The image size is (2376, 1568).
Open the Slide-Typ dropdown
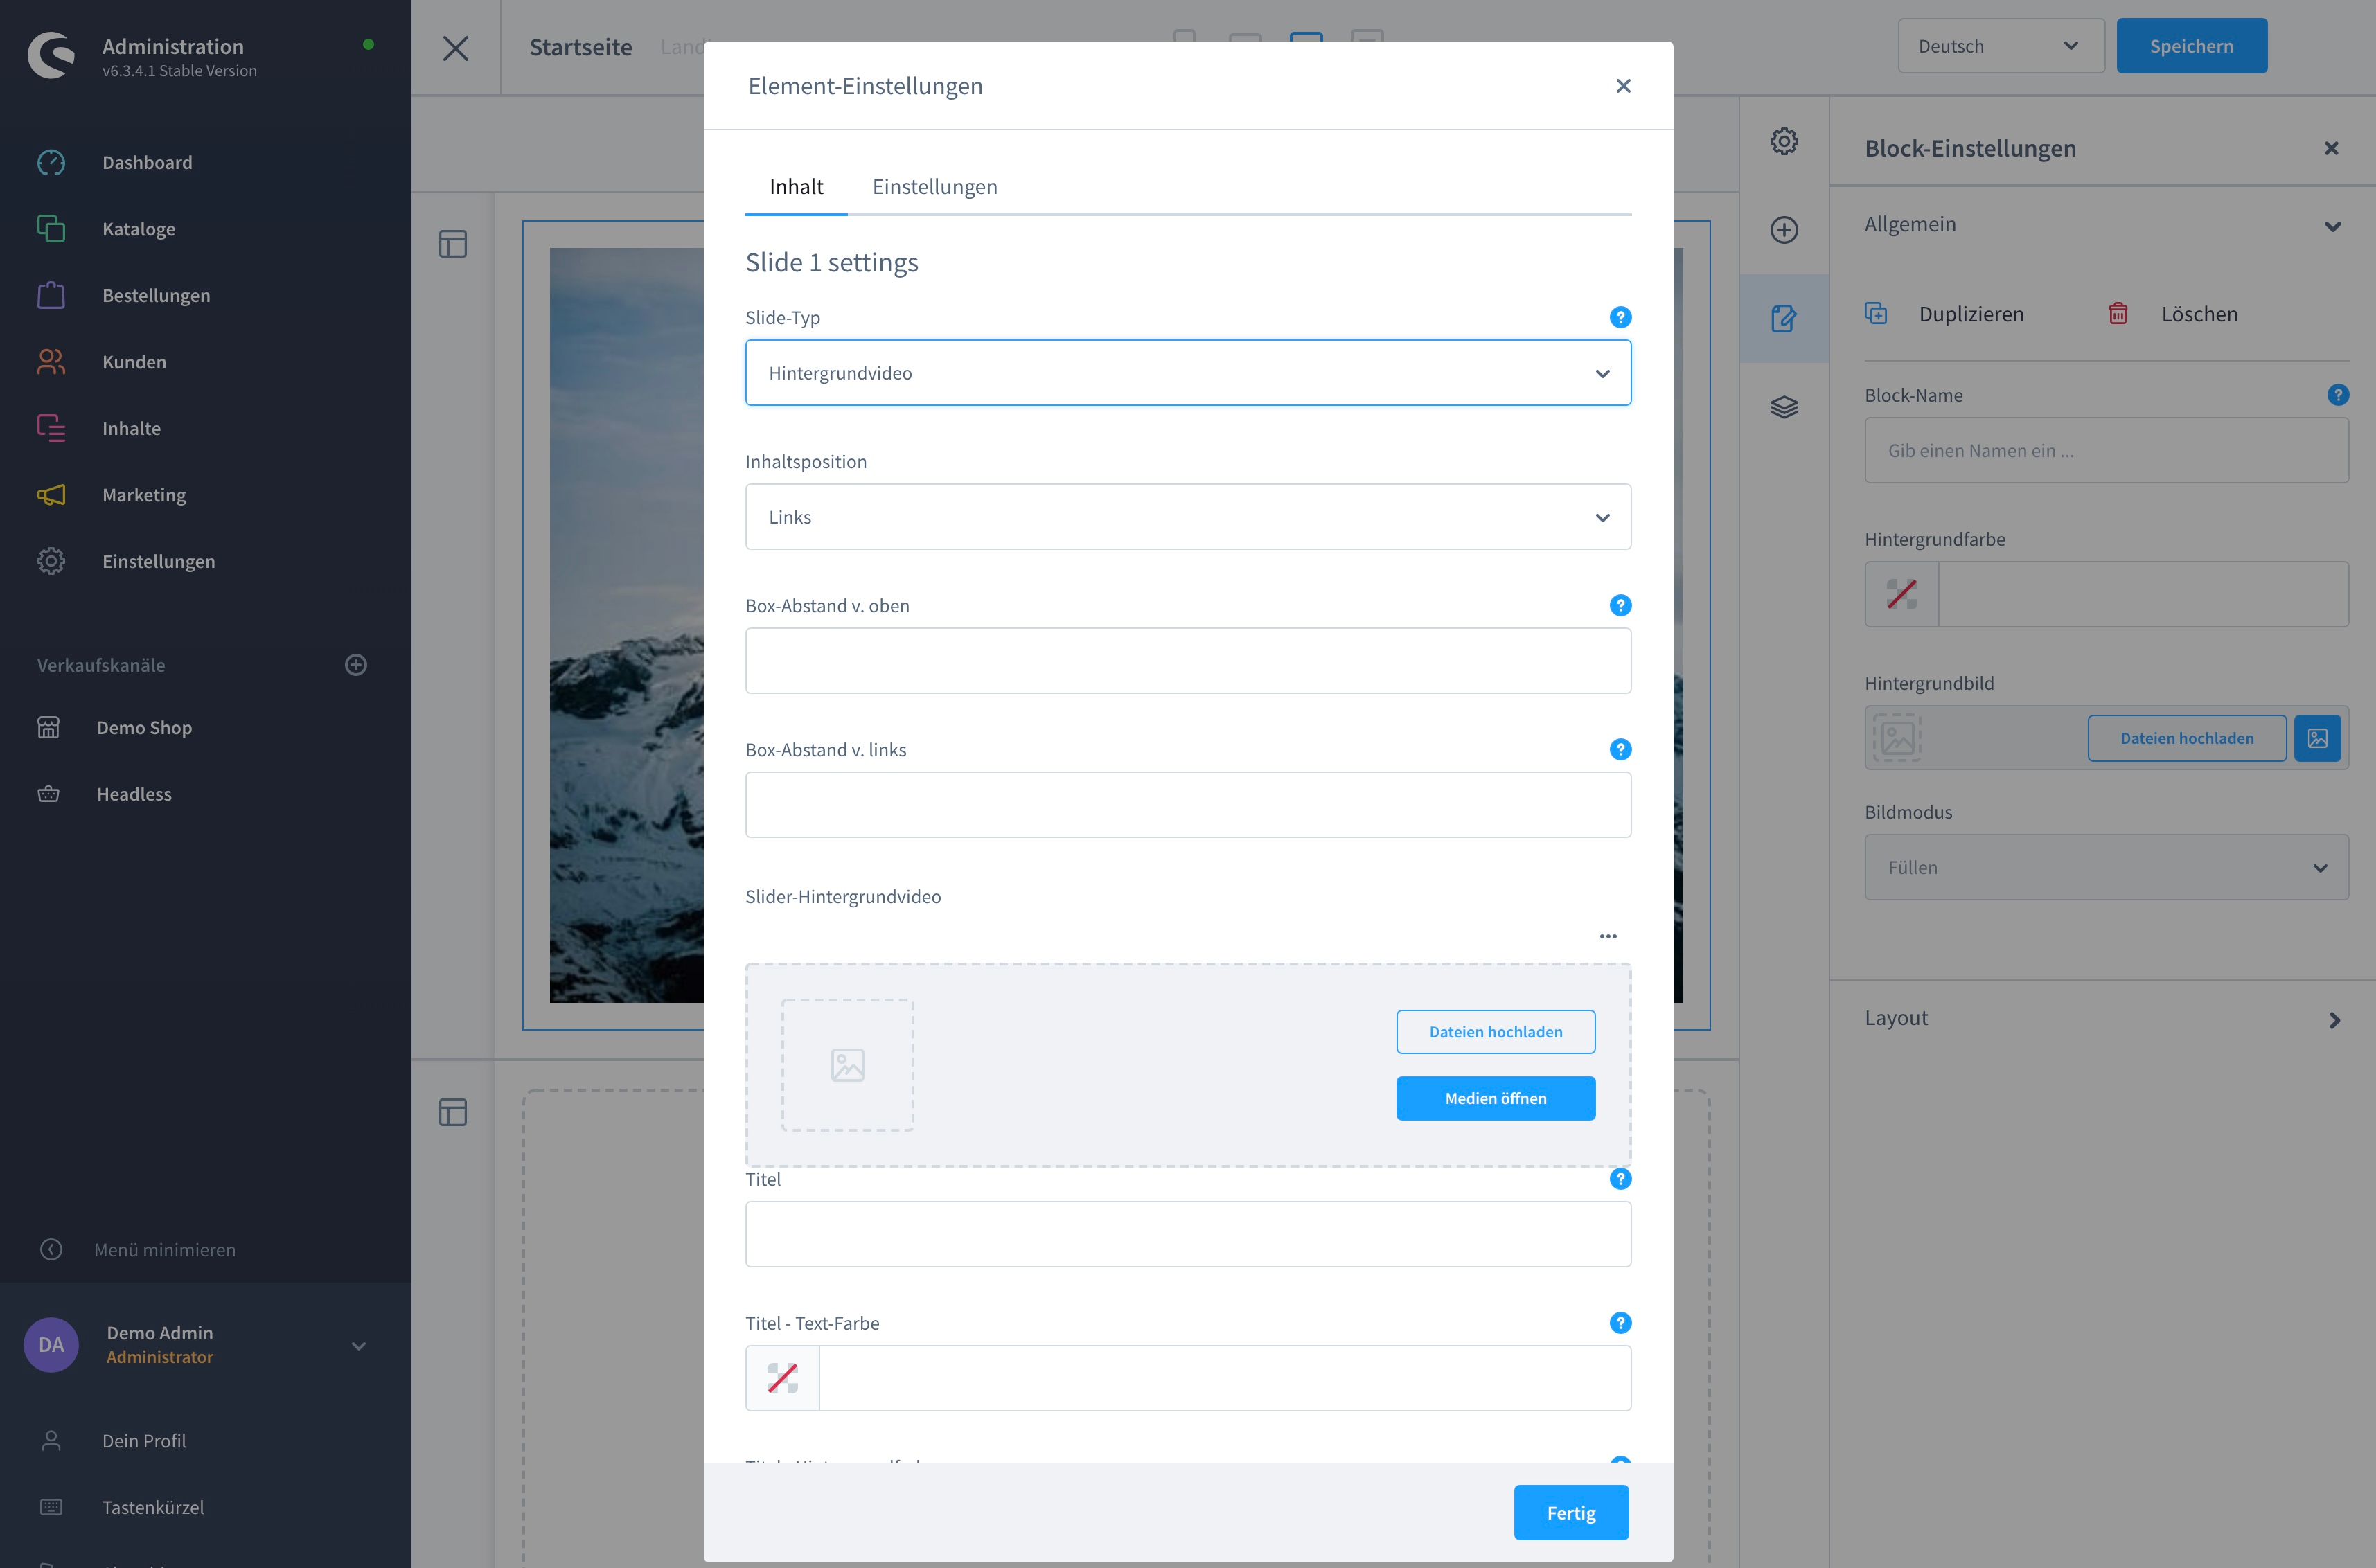click(1188, 373)
